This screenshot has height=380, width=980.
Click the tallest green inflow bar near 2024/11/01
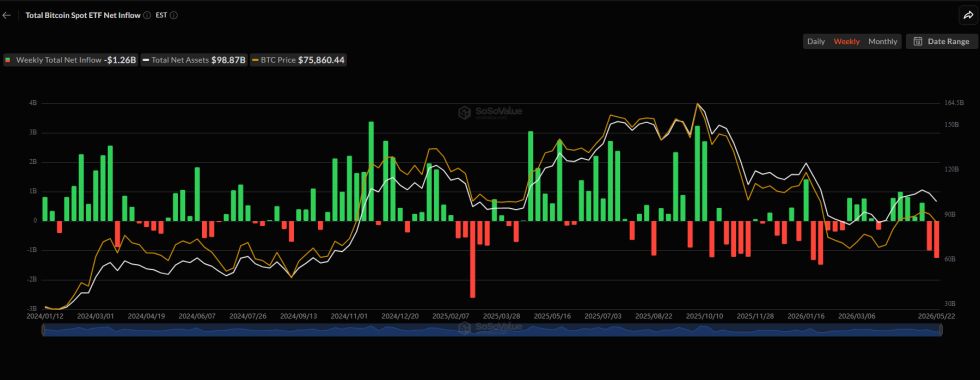click(x=371, y=171)
